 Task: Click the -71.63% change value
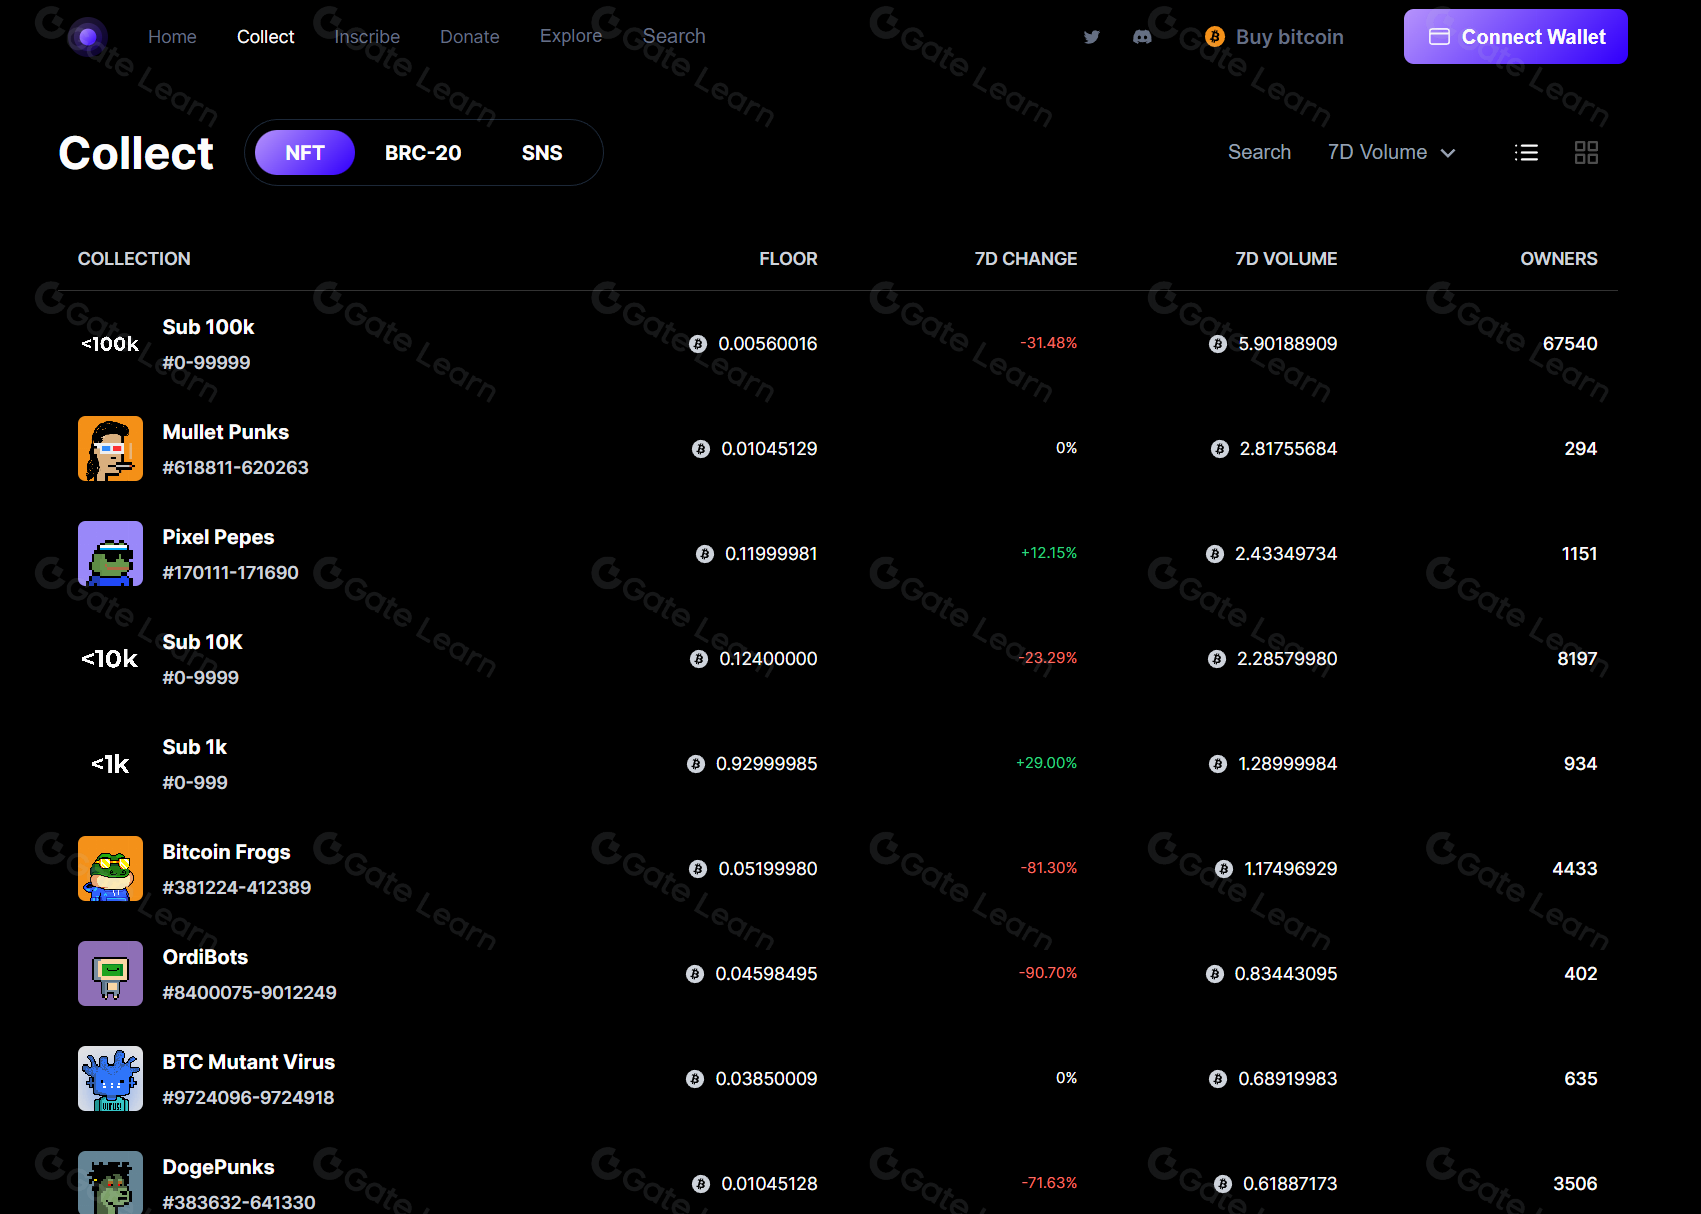point(1049,1183)
